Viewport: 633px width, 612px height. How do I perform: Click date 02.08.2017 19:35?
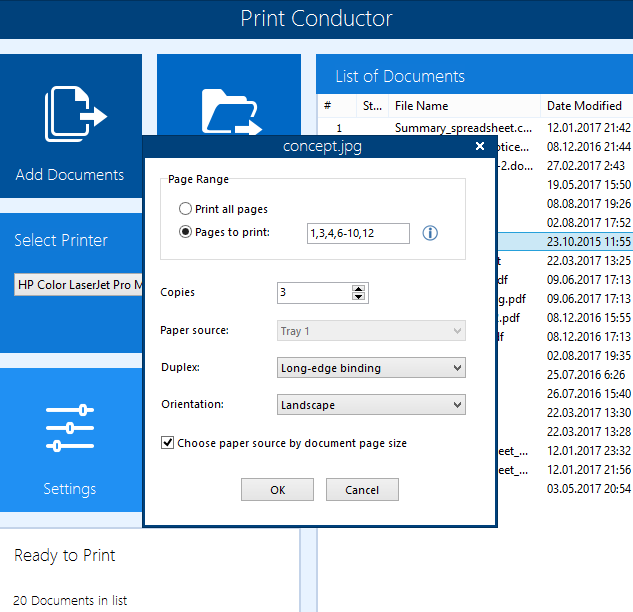click(x=589, y=355)
